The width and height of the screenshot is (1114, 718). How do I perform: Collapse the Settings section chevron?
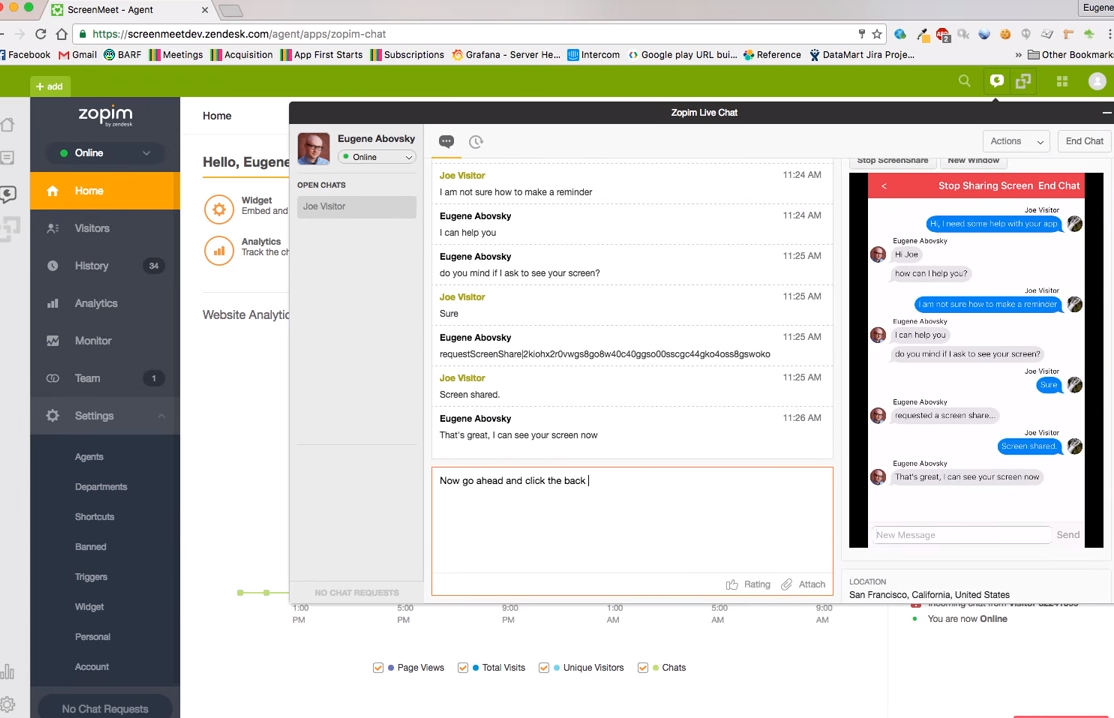(161, 416)
